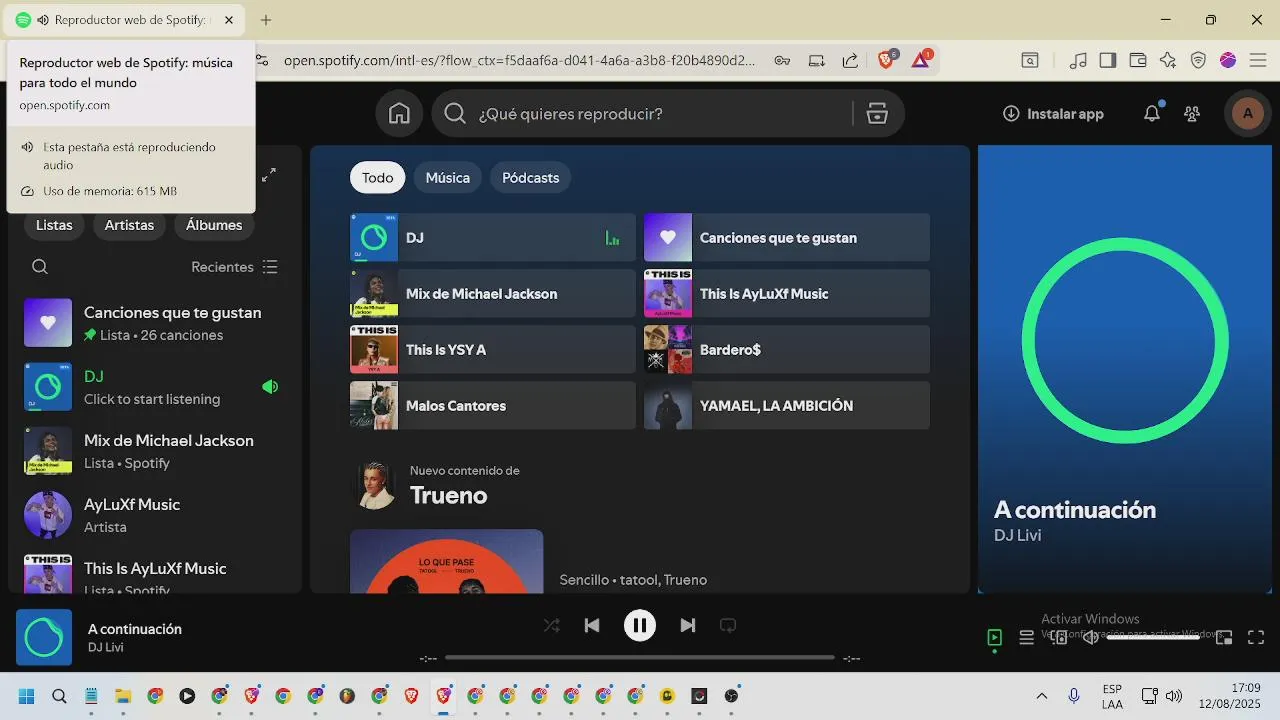Image resolution: width=1280 pixels, height=720 pixels.
Task: Adjust the volume slider
Action: point(1153,638)
